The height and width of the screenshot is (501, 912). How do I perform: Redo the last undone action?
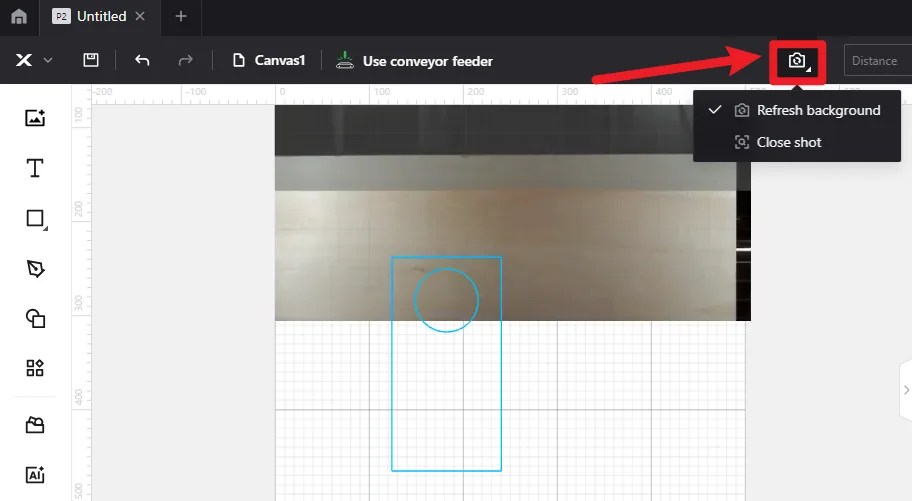pyautogui.click(x=185, y=60)
